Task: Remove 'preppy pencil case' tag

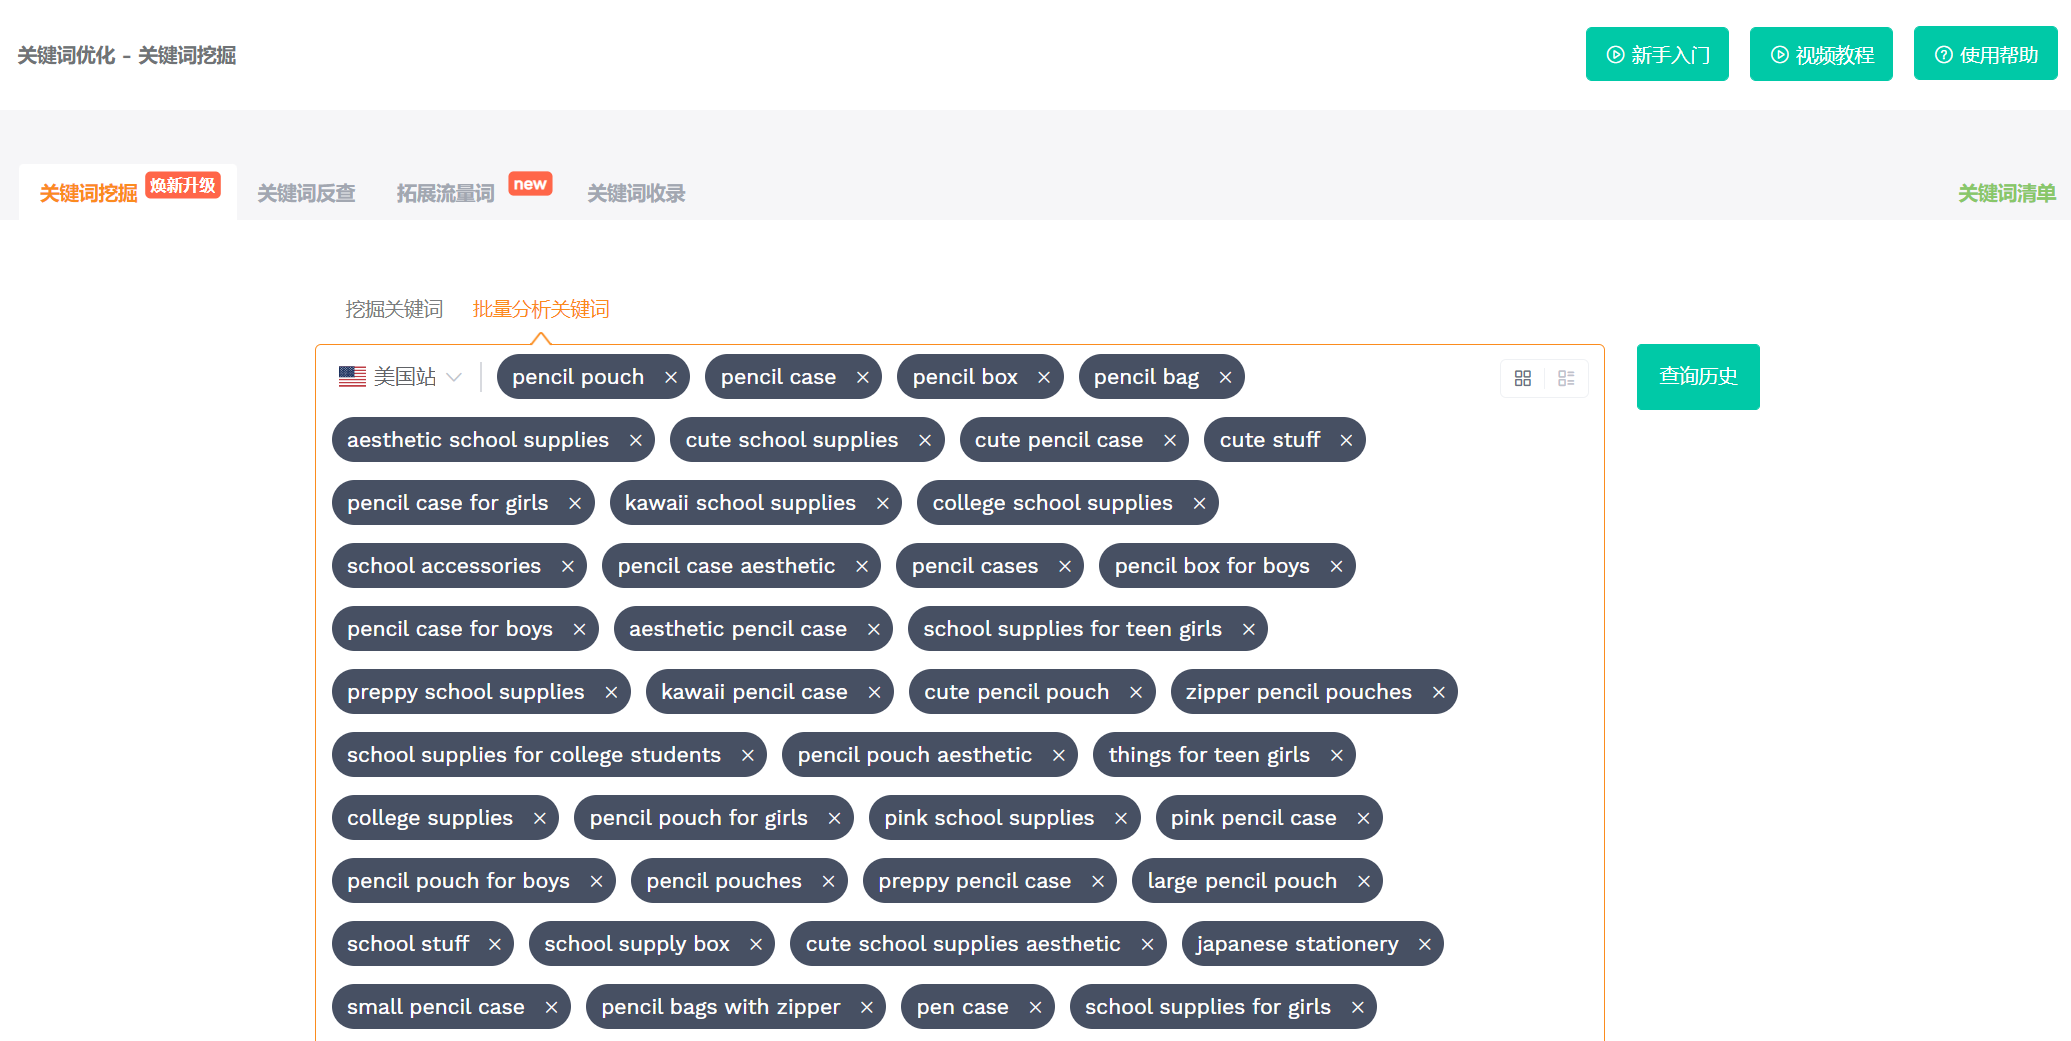Action: [x=1098, y=882]
